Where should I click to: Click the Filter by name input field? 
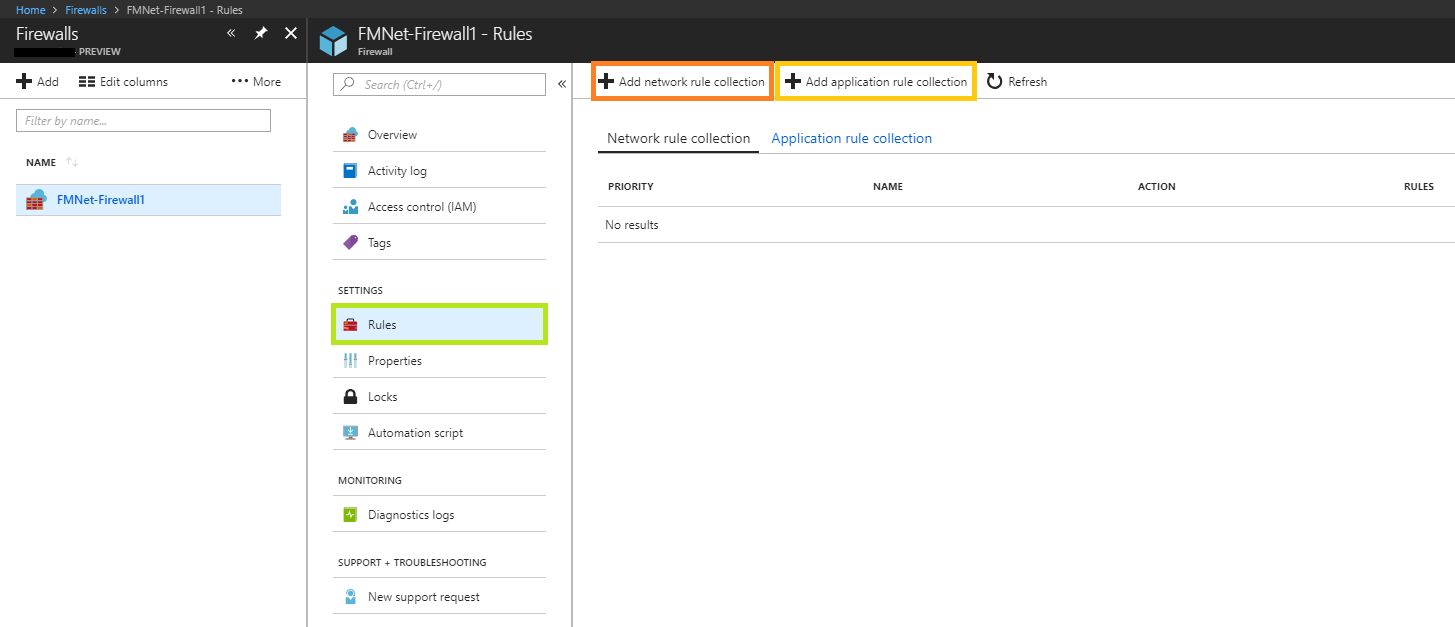[143, 121]
